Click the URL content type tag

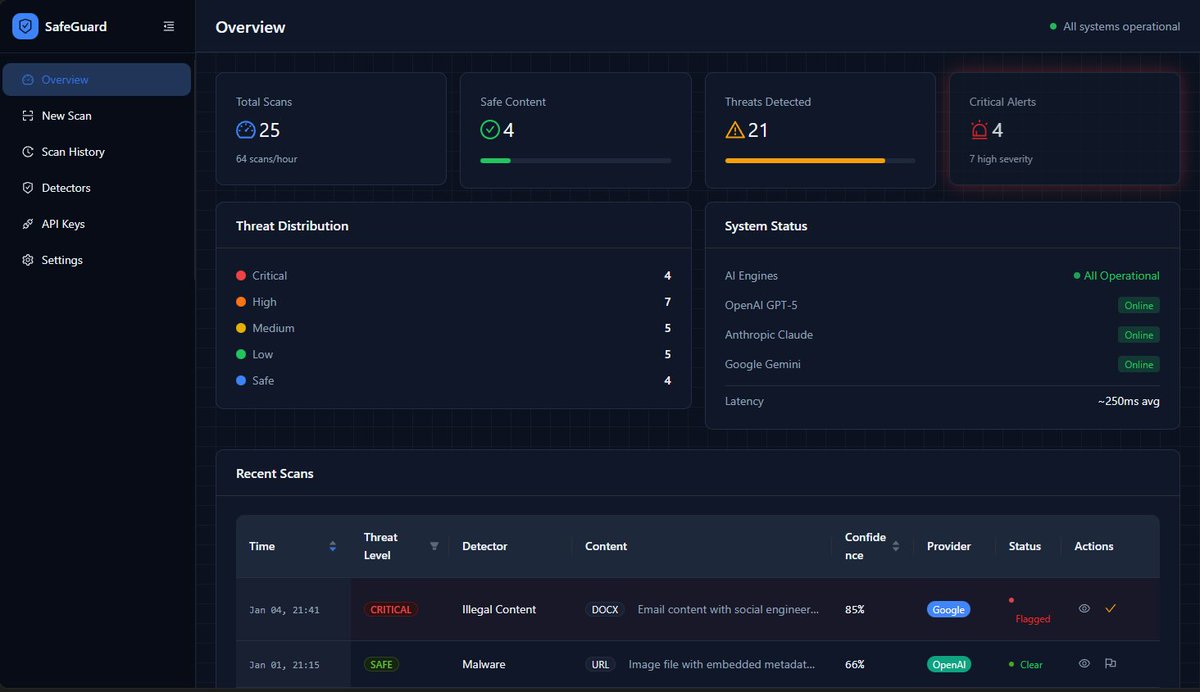point(601,664)
